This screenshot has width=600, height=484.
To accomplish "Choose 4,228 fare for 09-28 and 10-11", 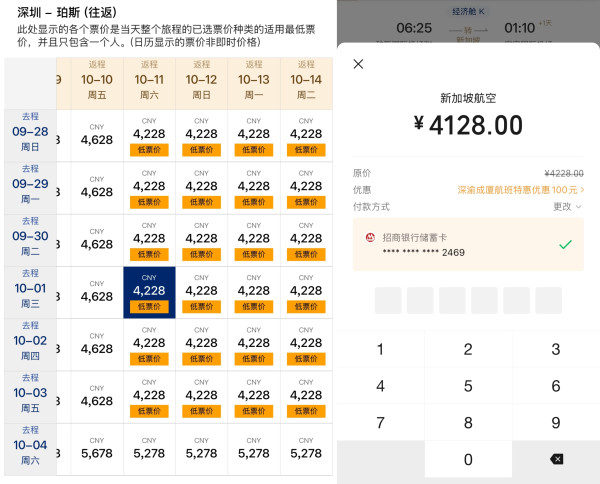I will pos(149,135).
